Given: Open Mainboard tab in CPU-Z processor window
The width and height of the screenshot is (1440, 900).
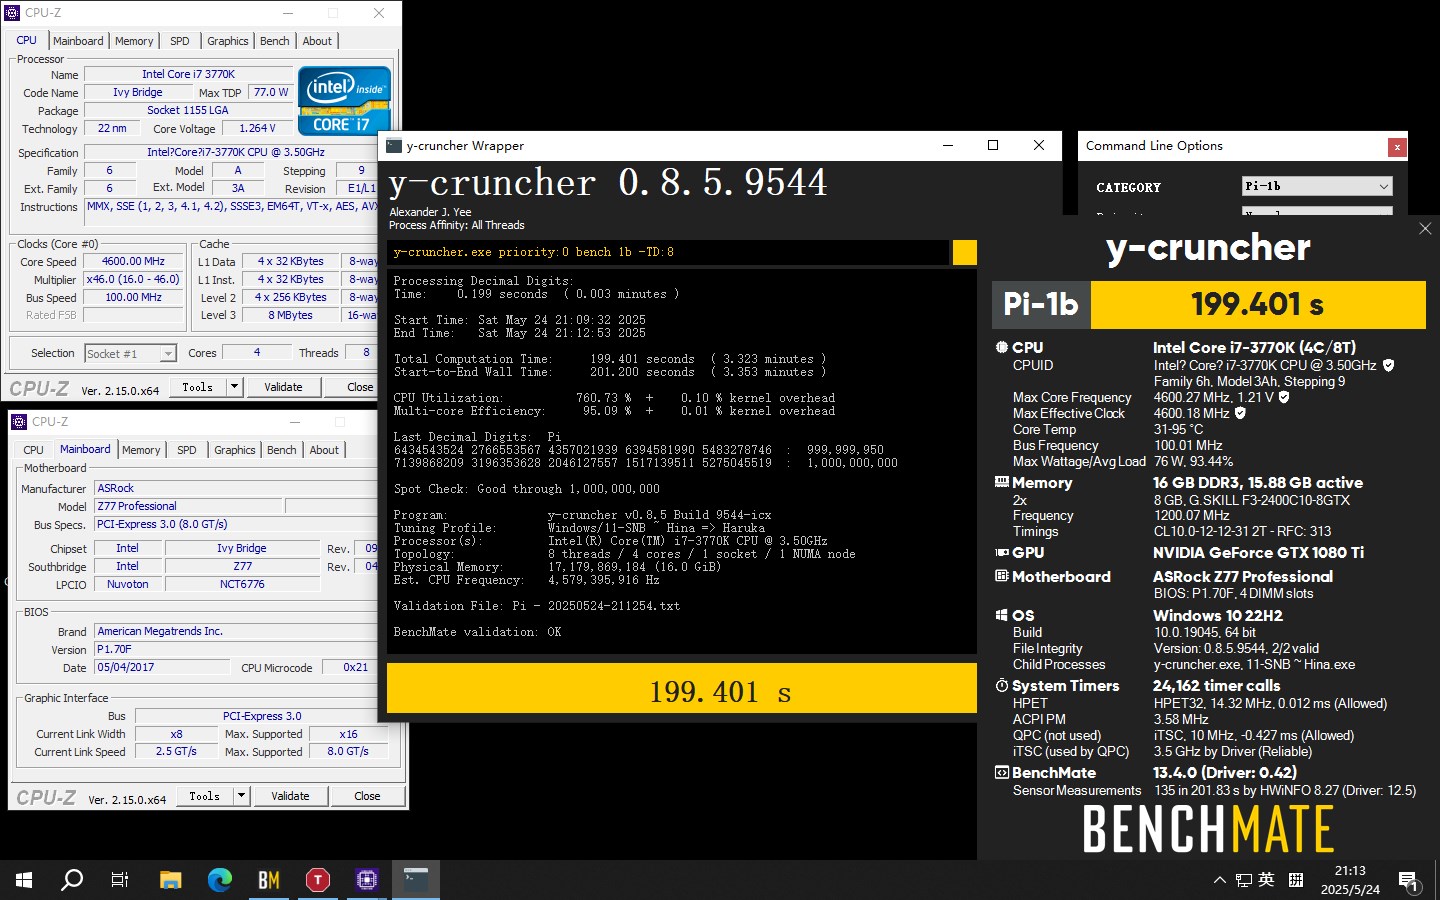Looking at the screenshot, I should tap(78, 41).
